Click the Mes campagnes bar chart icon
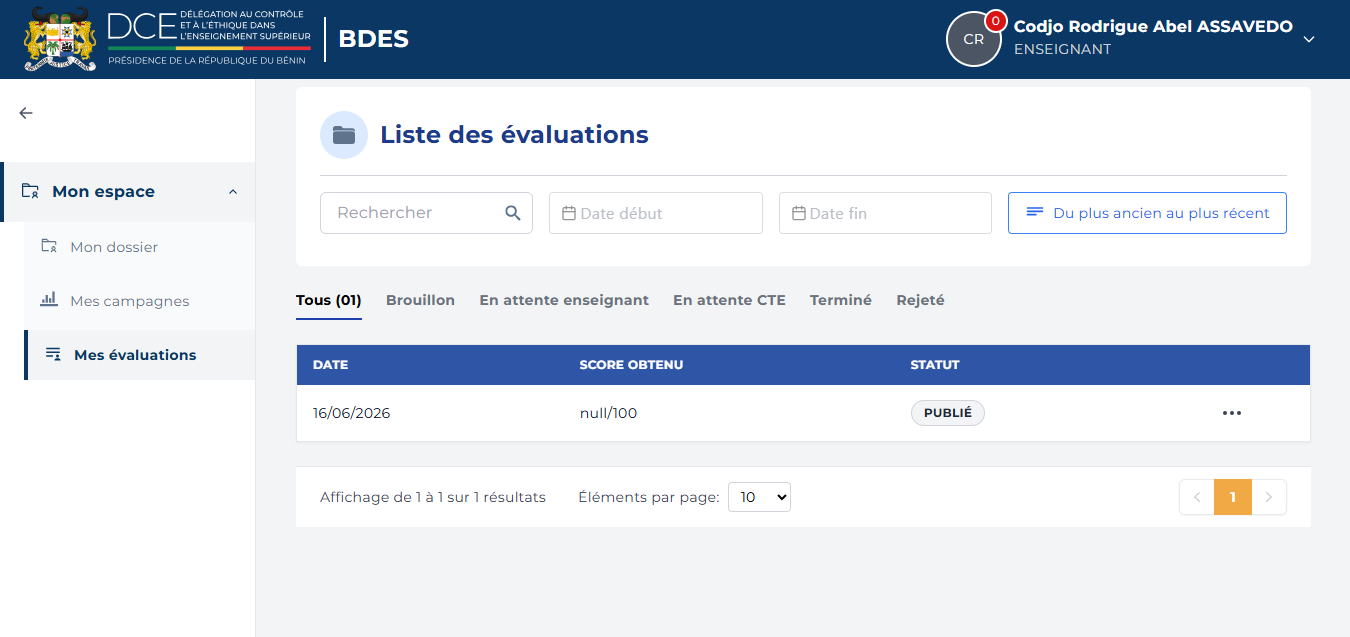This screenshot has height=637, width=1350. pyautogui.click(x=48, y=300)
